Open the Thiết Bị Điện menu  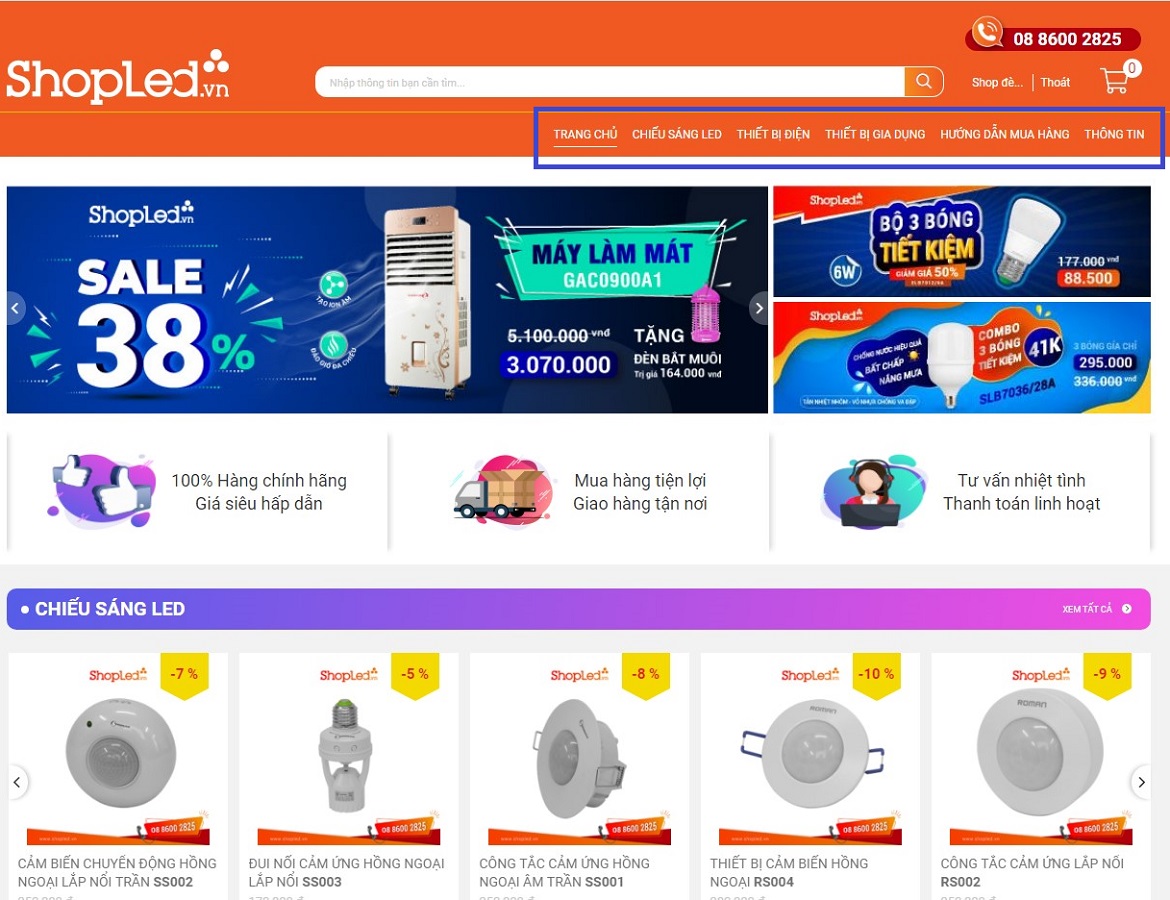tap(773, 134)
